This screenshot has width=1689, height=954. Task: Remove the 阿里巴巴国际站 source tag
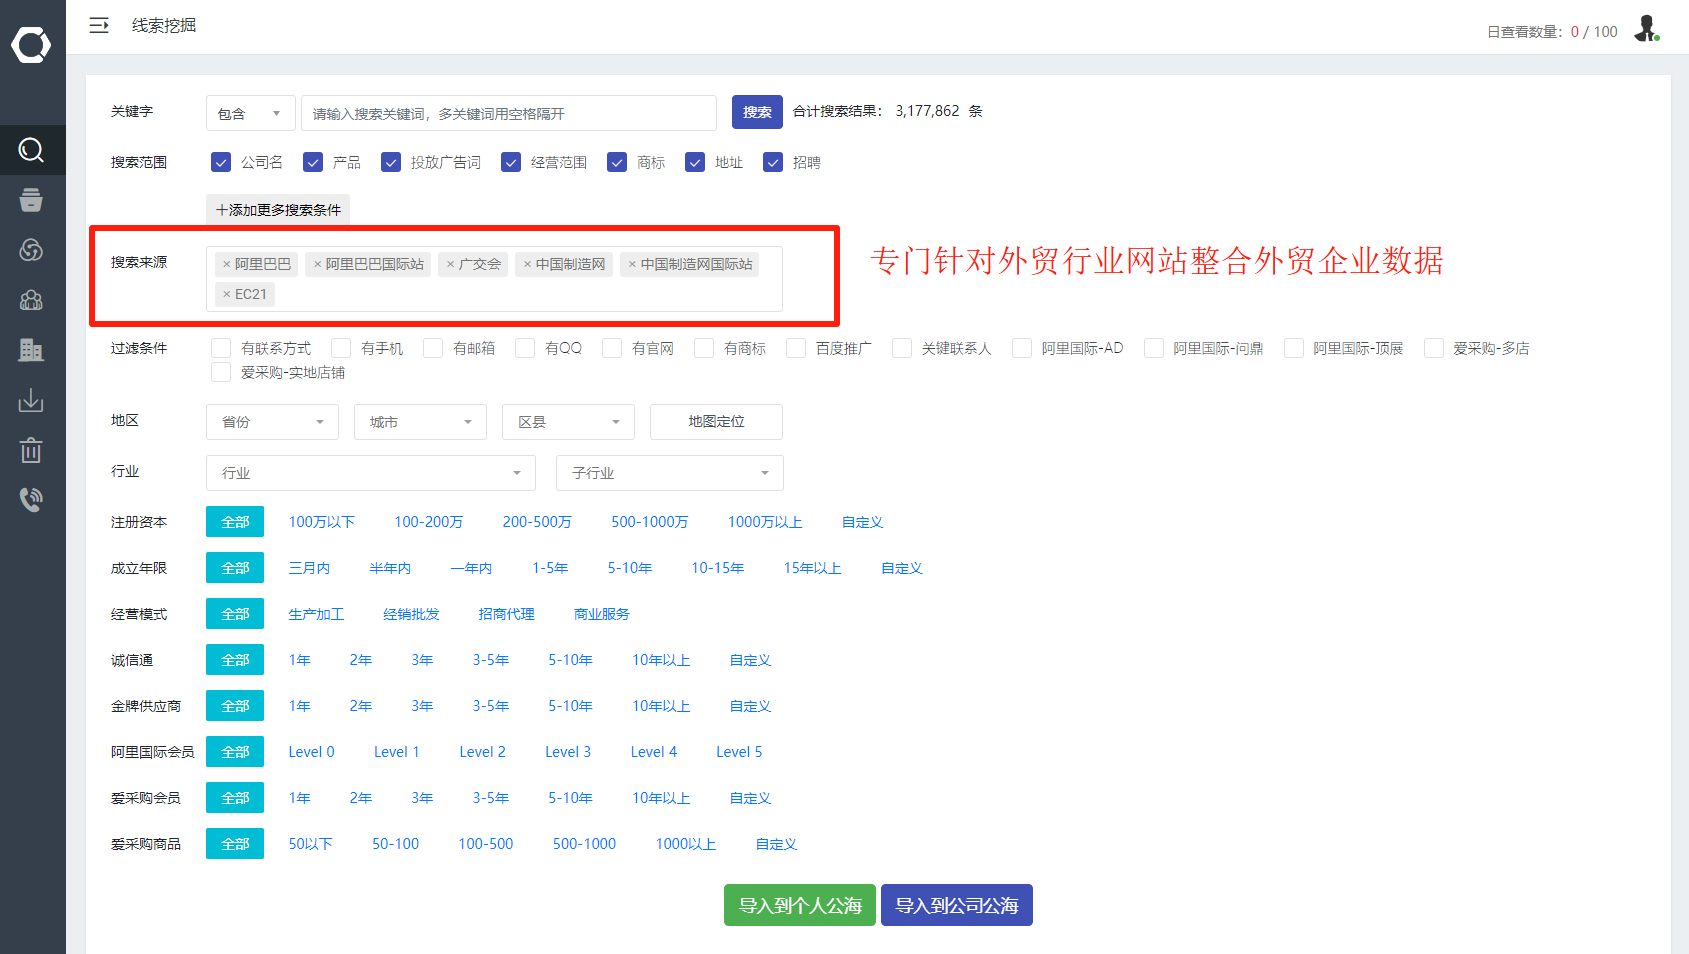point(318,264)
